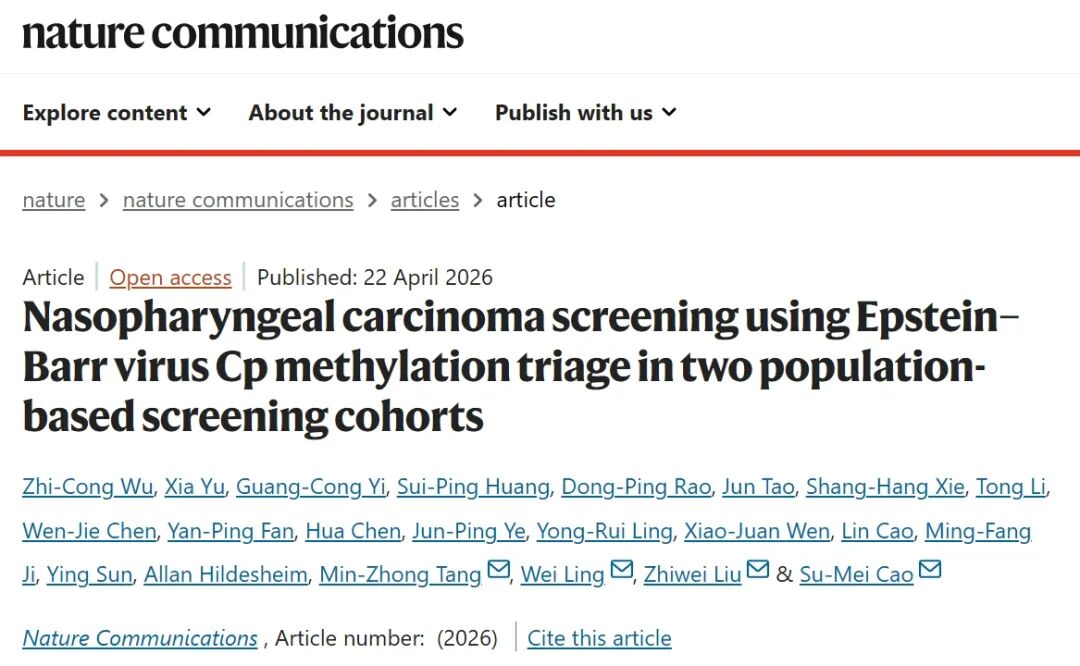Expand Publish with us dropdown
1080x666 pixels.
tap(585, 113)
